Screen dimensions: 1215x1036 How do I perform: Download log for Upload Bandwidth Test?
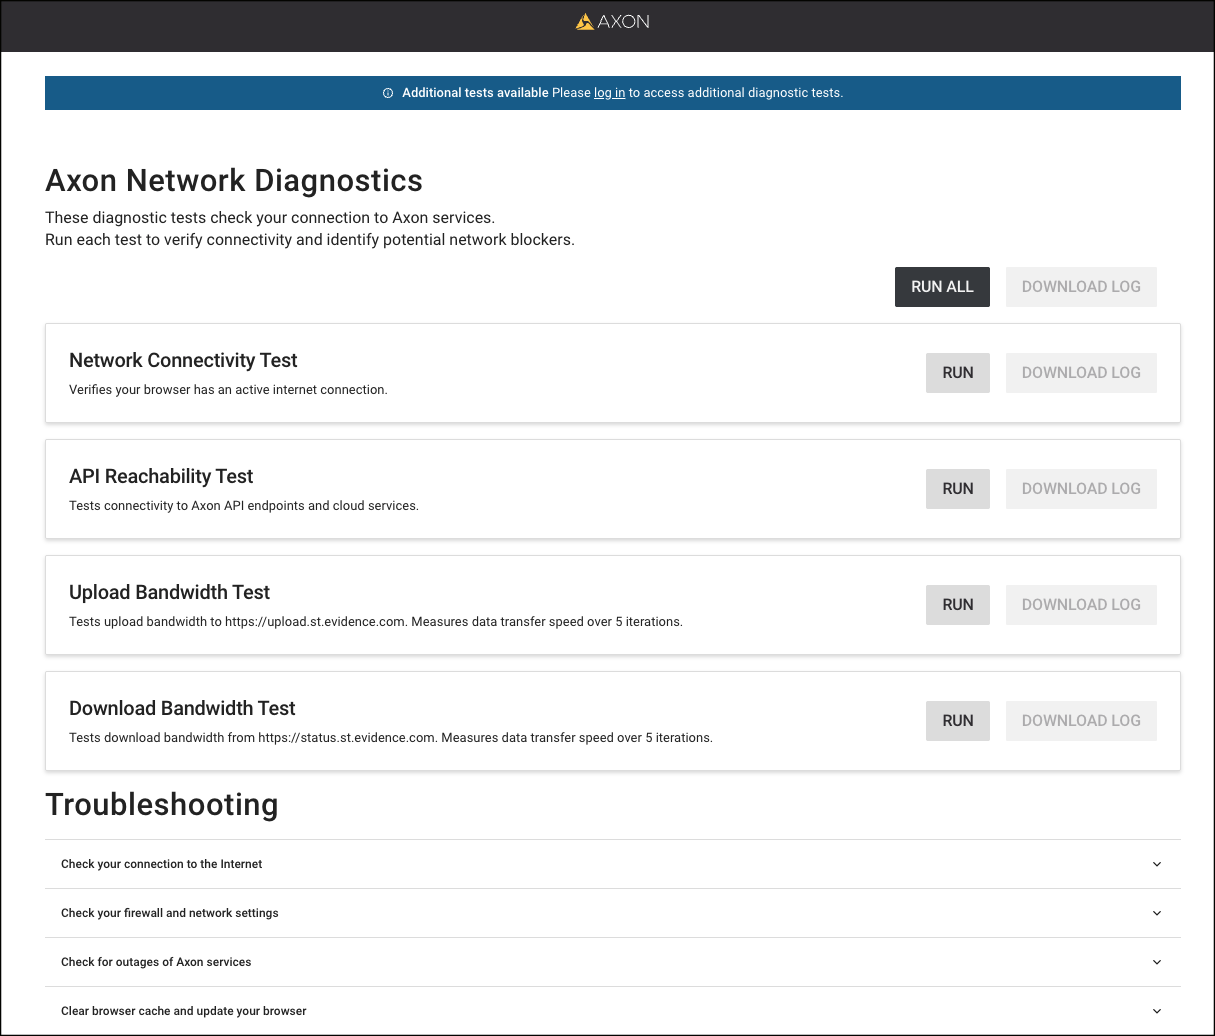point(1080,605)
